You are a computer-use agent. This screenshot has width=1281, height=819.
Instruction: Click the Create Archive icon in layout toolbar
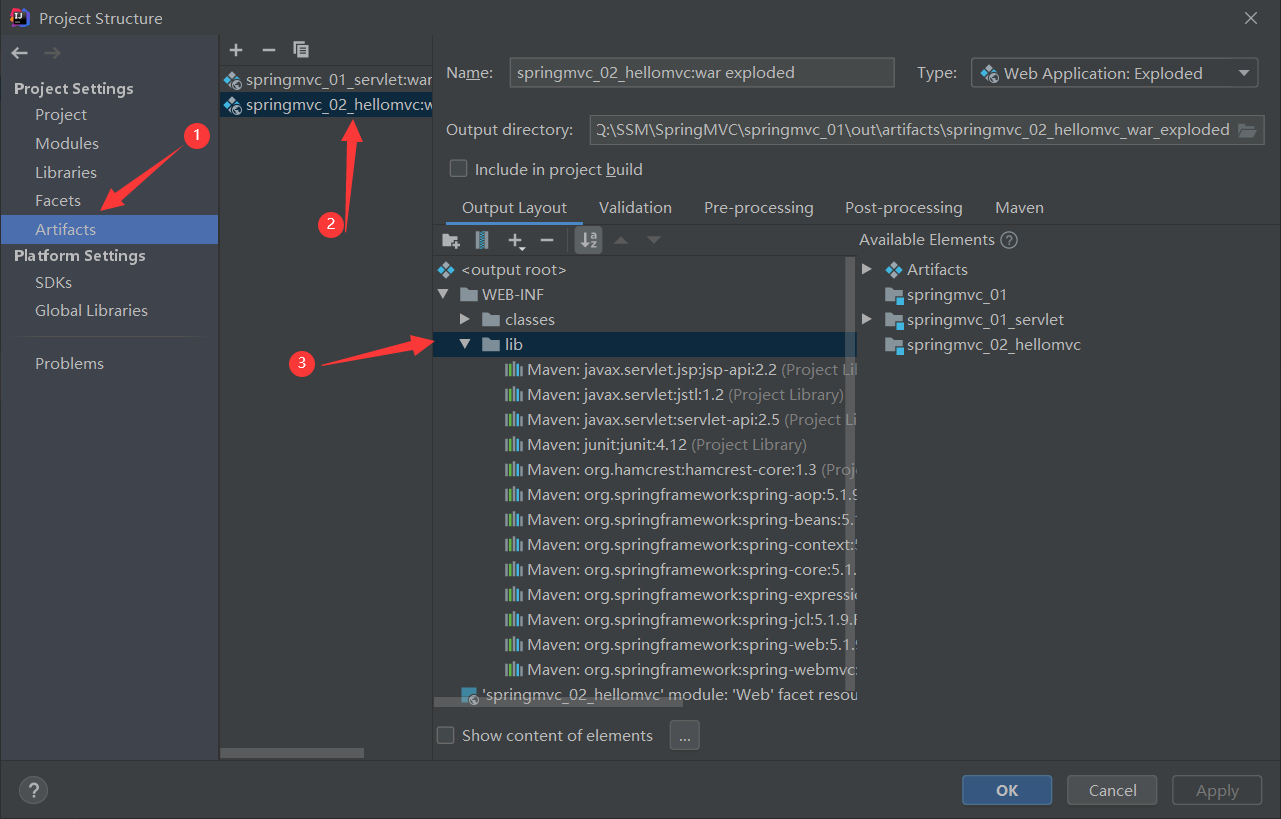(482, 240)
